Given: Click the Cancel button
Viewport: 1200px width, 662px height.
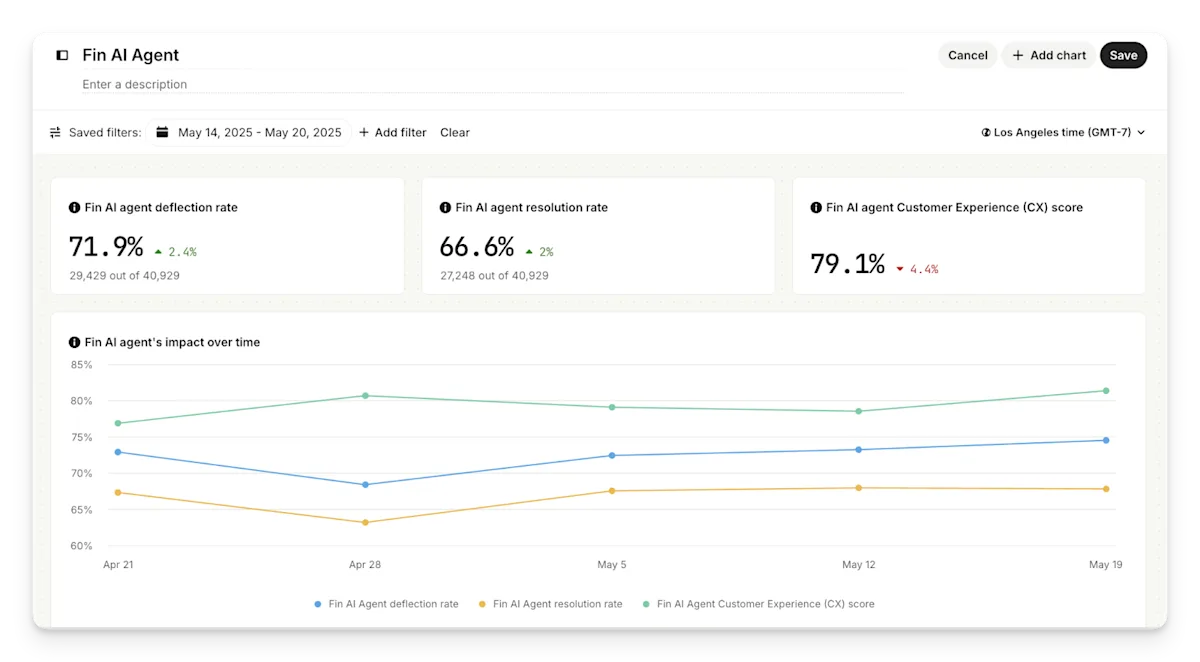Looking at the screenshot, I should pyautogui.click(x=968, y=55).
